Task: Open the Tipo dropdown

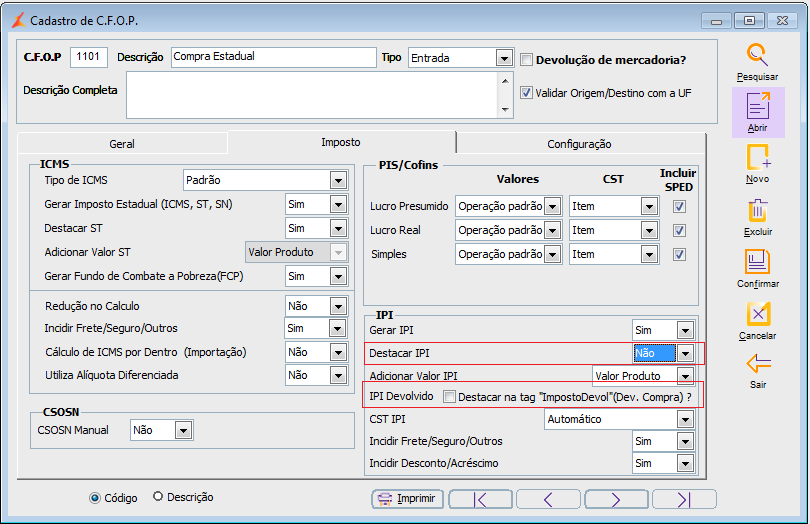Action: tap(504, 58)
